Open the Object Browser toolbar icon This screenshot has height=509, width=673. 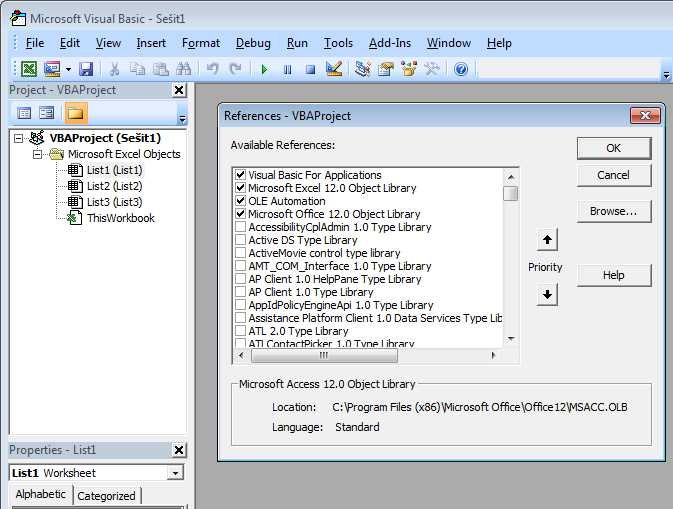(x=409, y=69)
